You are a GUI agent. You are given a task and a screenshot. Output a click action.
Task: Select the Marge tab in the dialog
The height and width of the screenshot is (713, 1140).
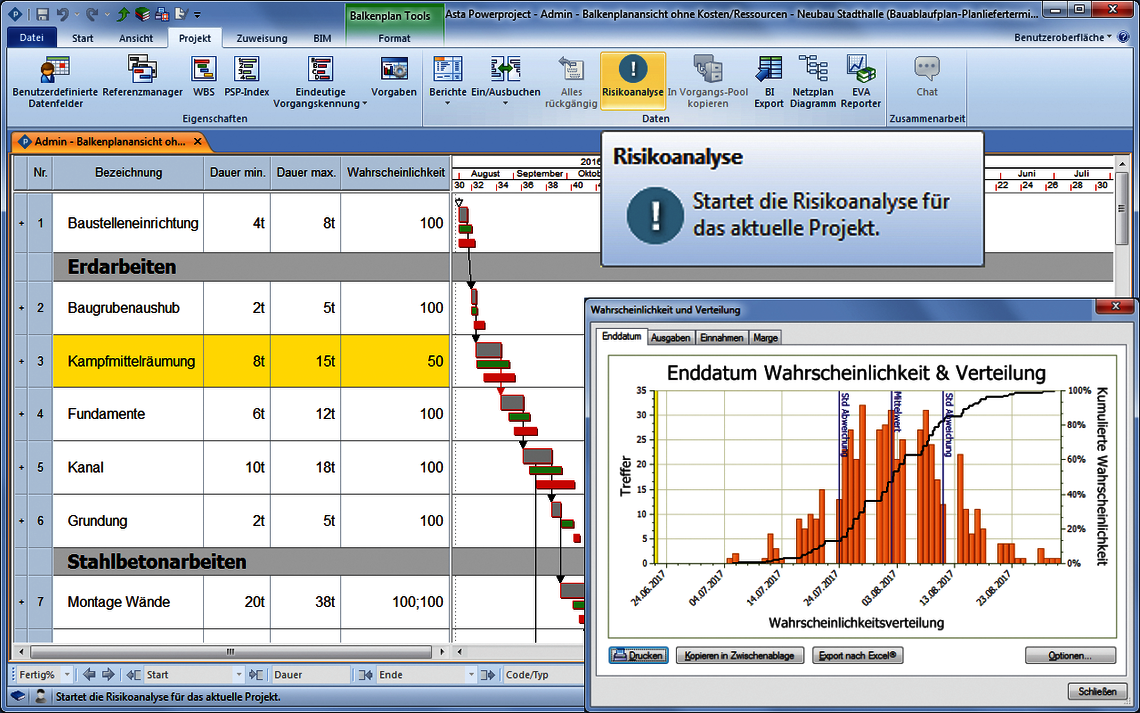click(766, 337)
